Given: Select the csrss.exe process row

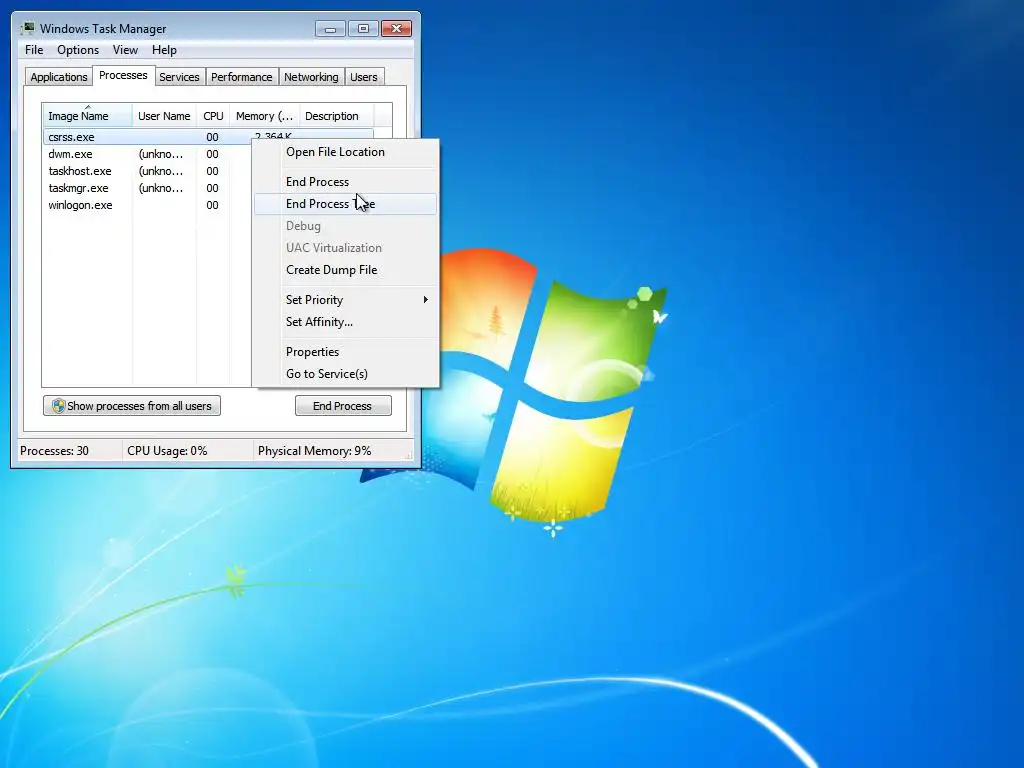Looking at the screenshot, I should [148, 136].
